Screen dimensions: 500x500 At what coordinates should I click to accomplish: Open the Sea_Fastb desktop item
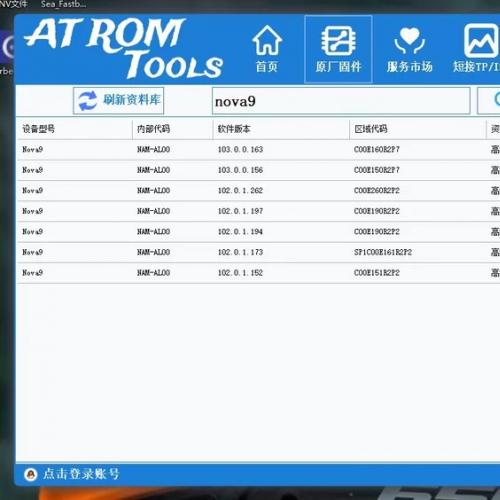click(x=63, y=4)
